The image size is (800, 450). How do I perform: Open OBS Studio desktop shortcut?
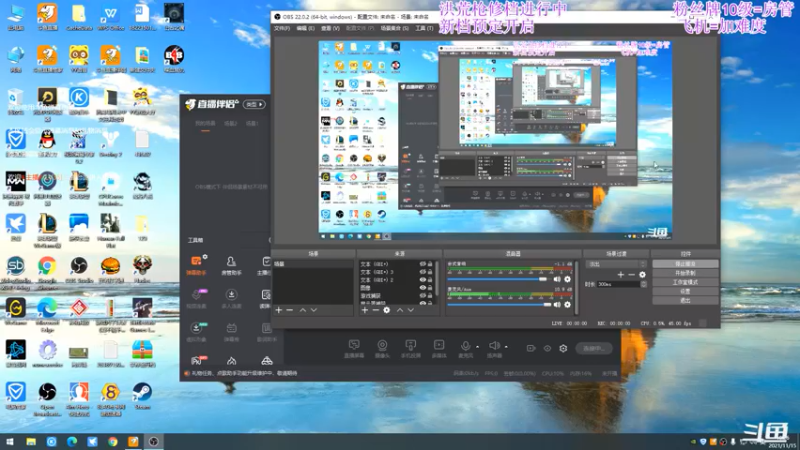(79, 270)
